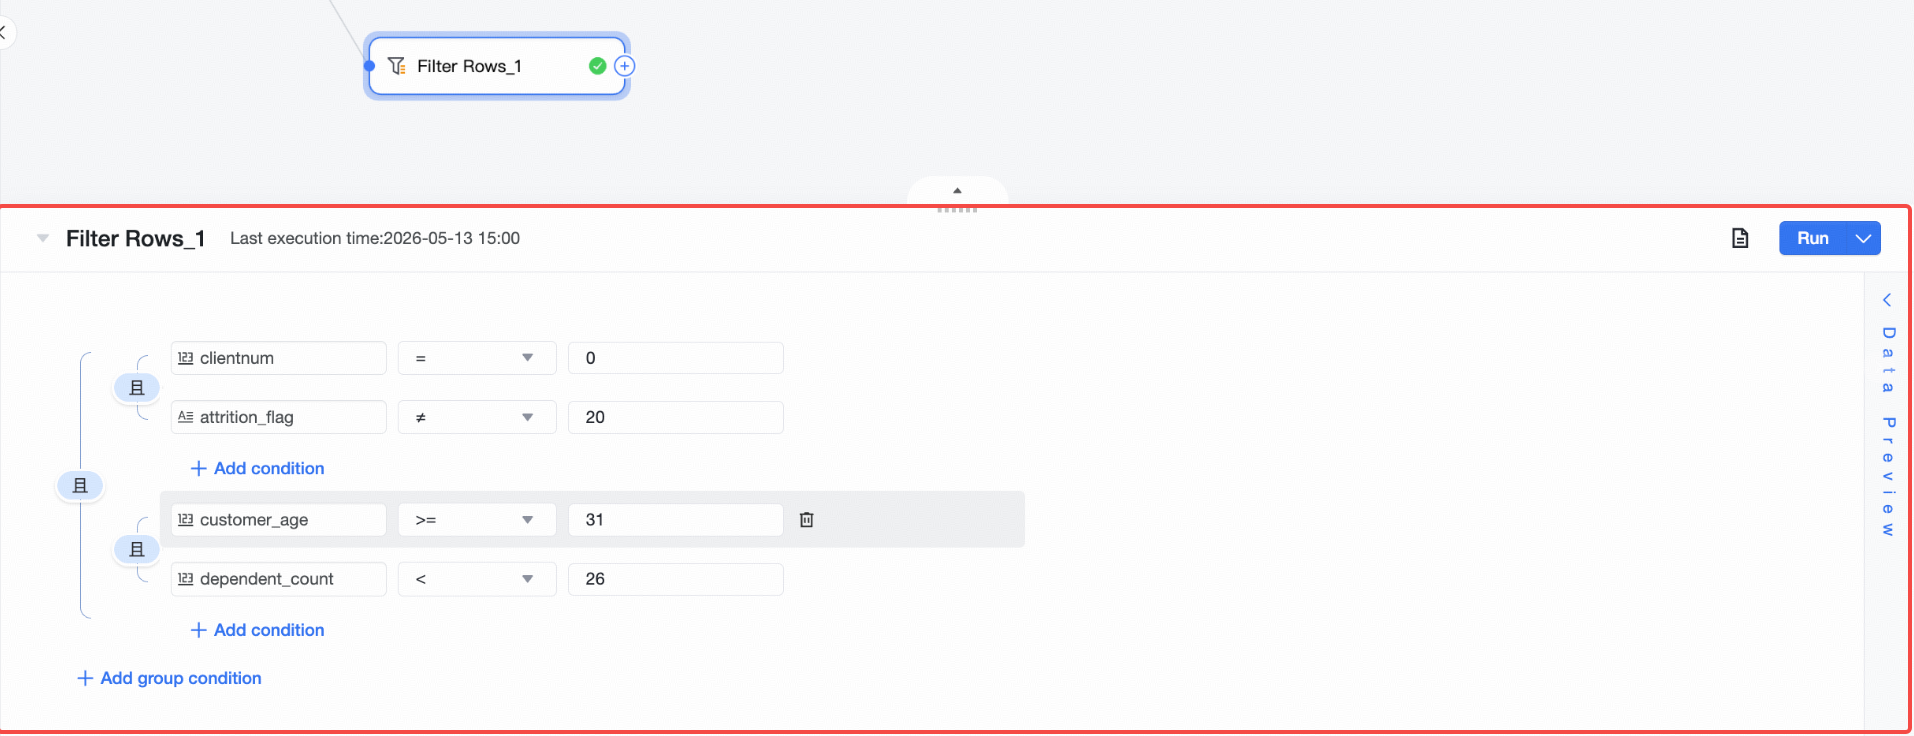Expand Data Preview side panel chevron
Screen dimensions: 1914x736
[x=1887, y=300]
